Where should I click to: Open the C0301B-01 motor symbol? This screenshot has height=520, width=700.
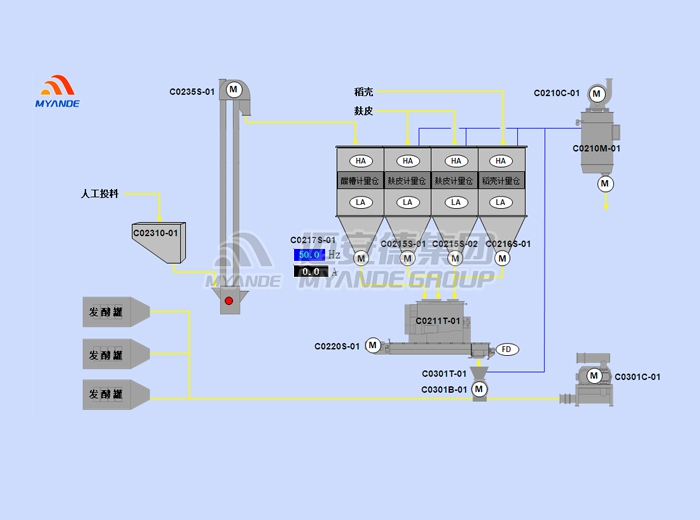(479, 388)
